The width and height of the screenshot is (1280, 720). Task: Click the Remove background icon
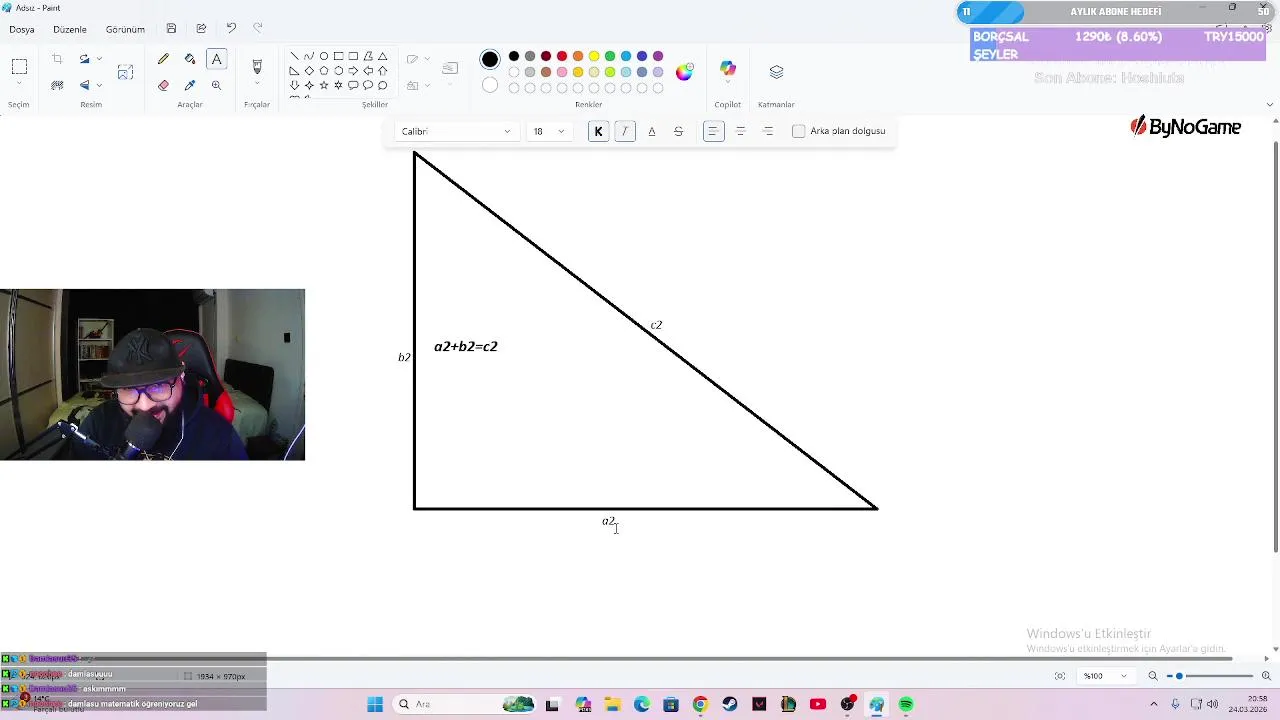click(57, 85)
